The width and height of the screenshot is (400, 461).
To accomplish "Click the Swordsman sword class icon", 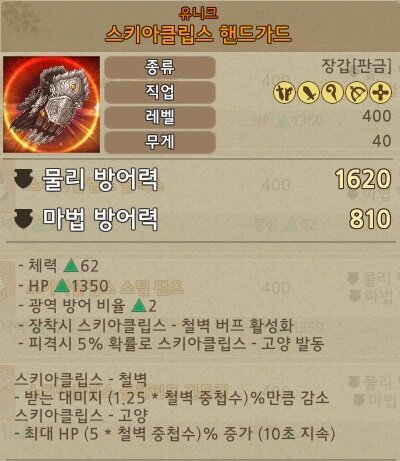I will [309, 93].
